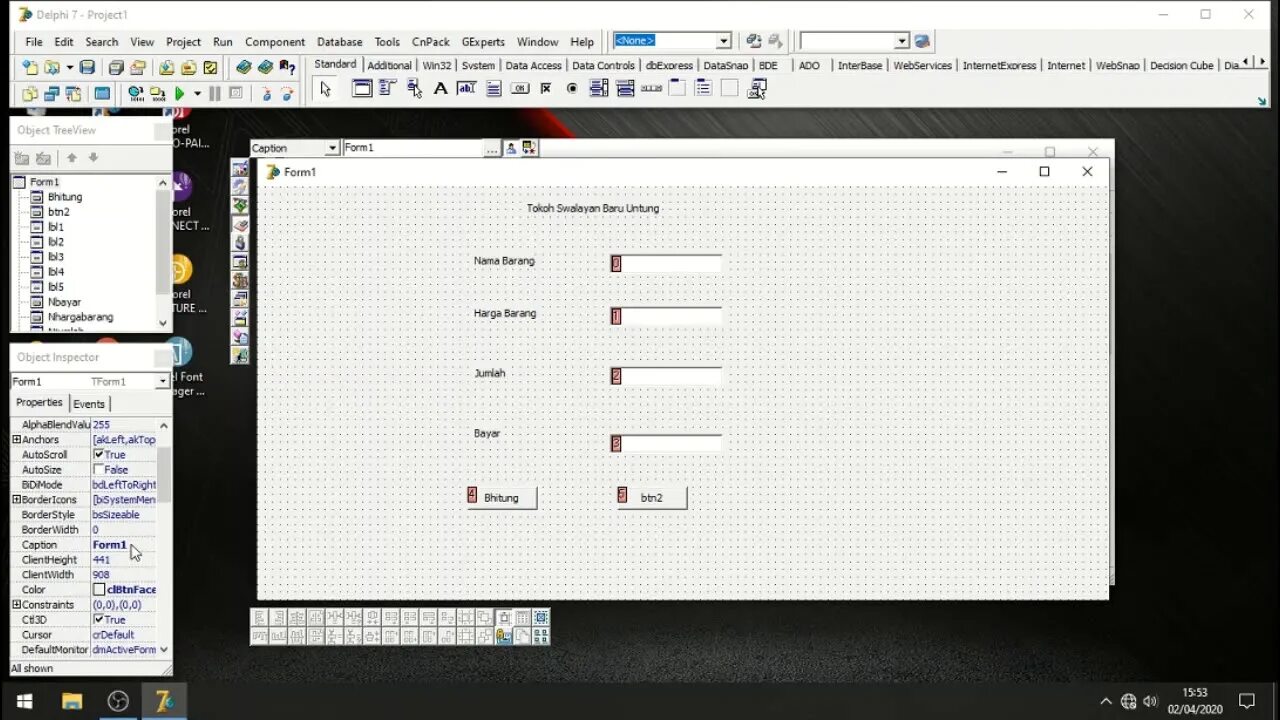The image size is (1280, 720).
Task: Select the ActionList component icon
Action: 757,89
